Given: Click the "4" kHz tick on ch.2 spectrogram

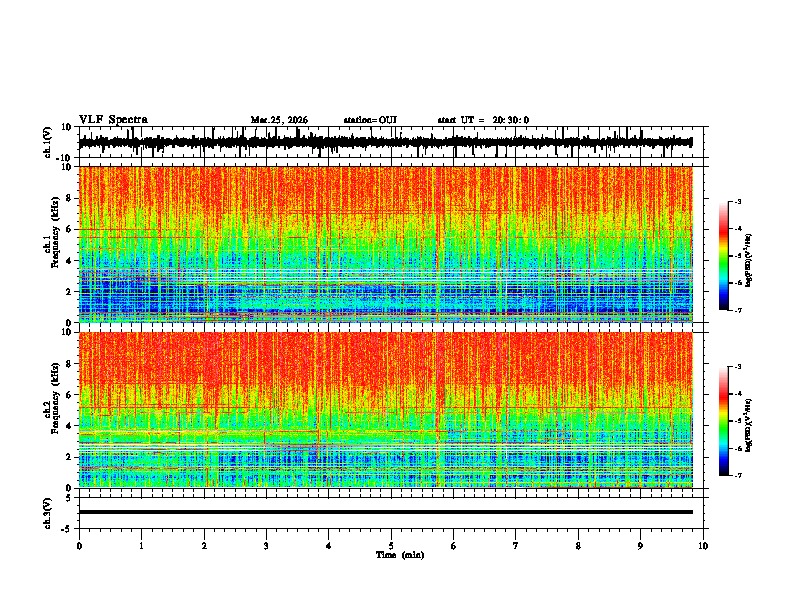Looking at the screenshot, I should [x=70, y=426].
